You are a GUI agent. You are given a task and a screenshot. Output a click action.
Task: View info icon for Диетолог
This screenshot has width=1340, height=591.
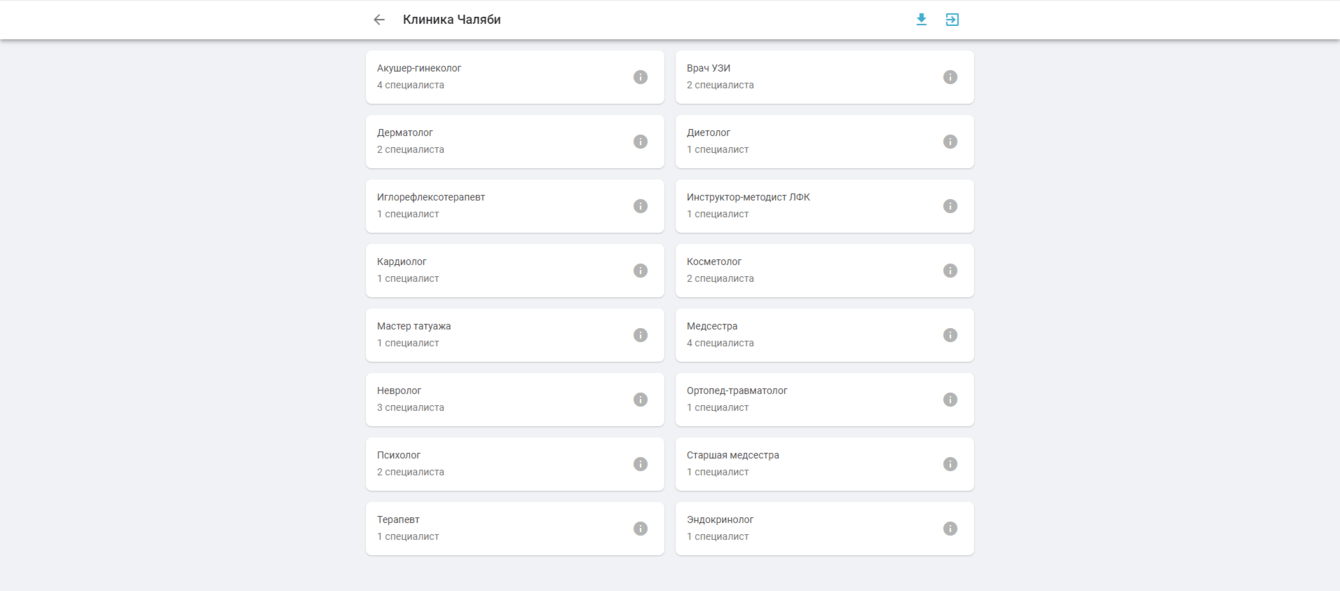(950, 142)
